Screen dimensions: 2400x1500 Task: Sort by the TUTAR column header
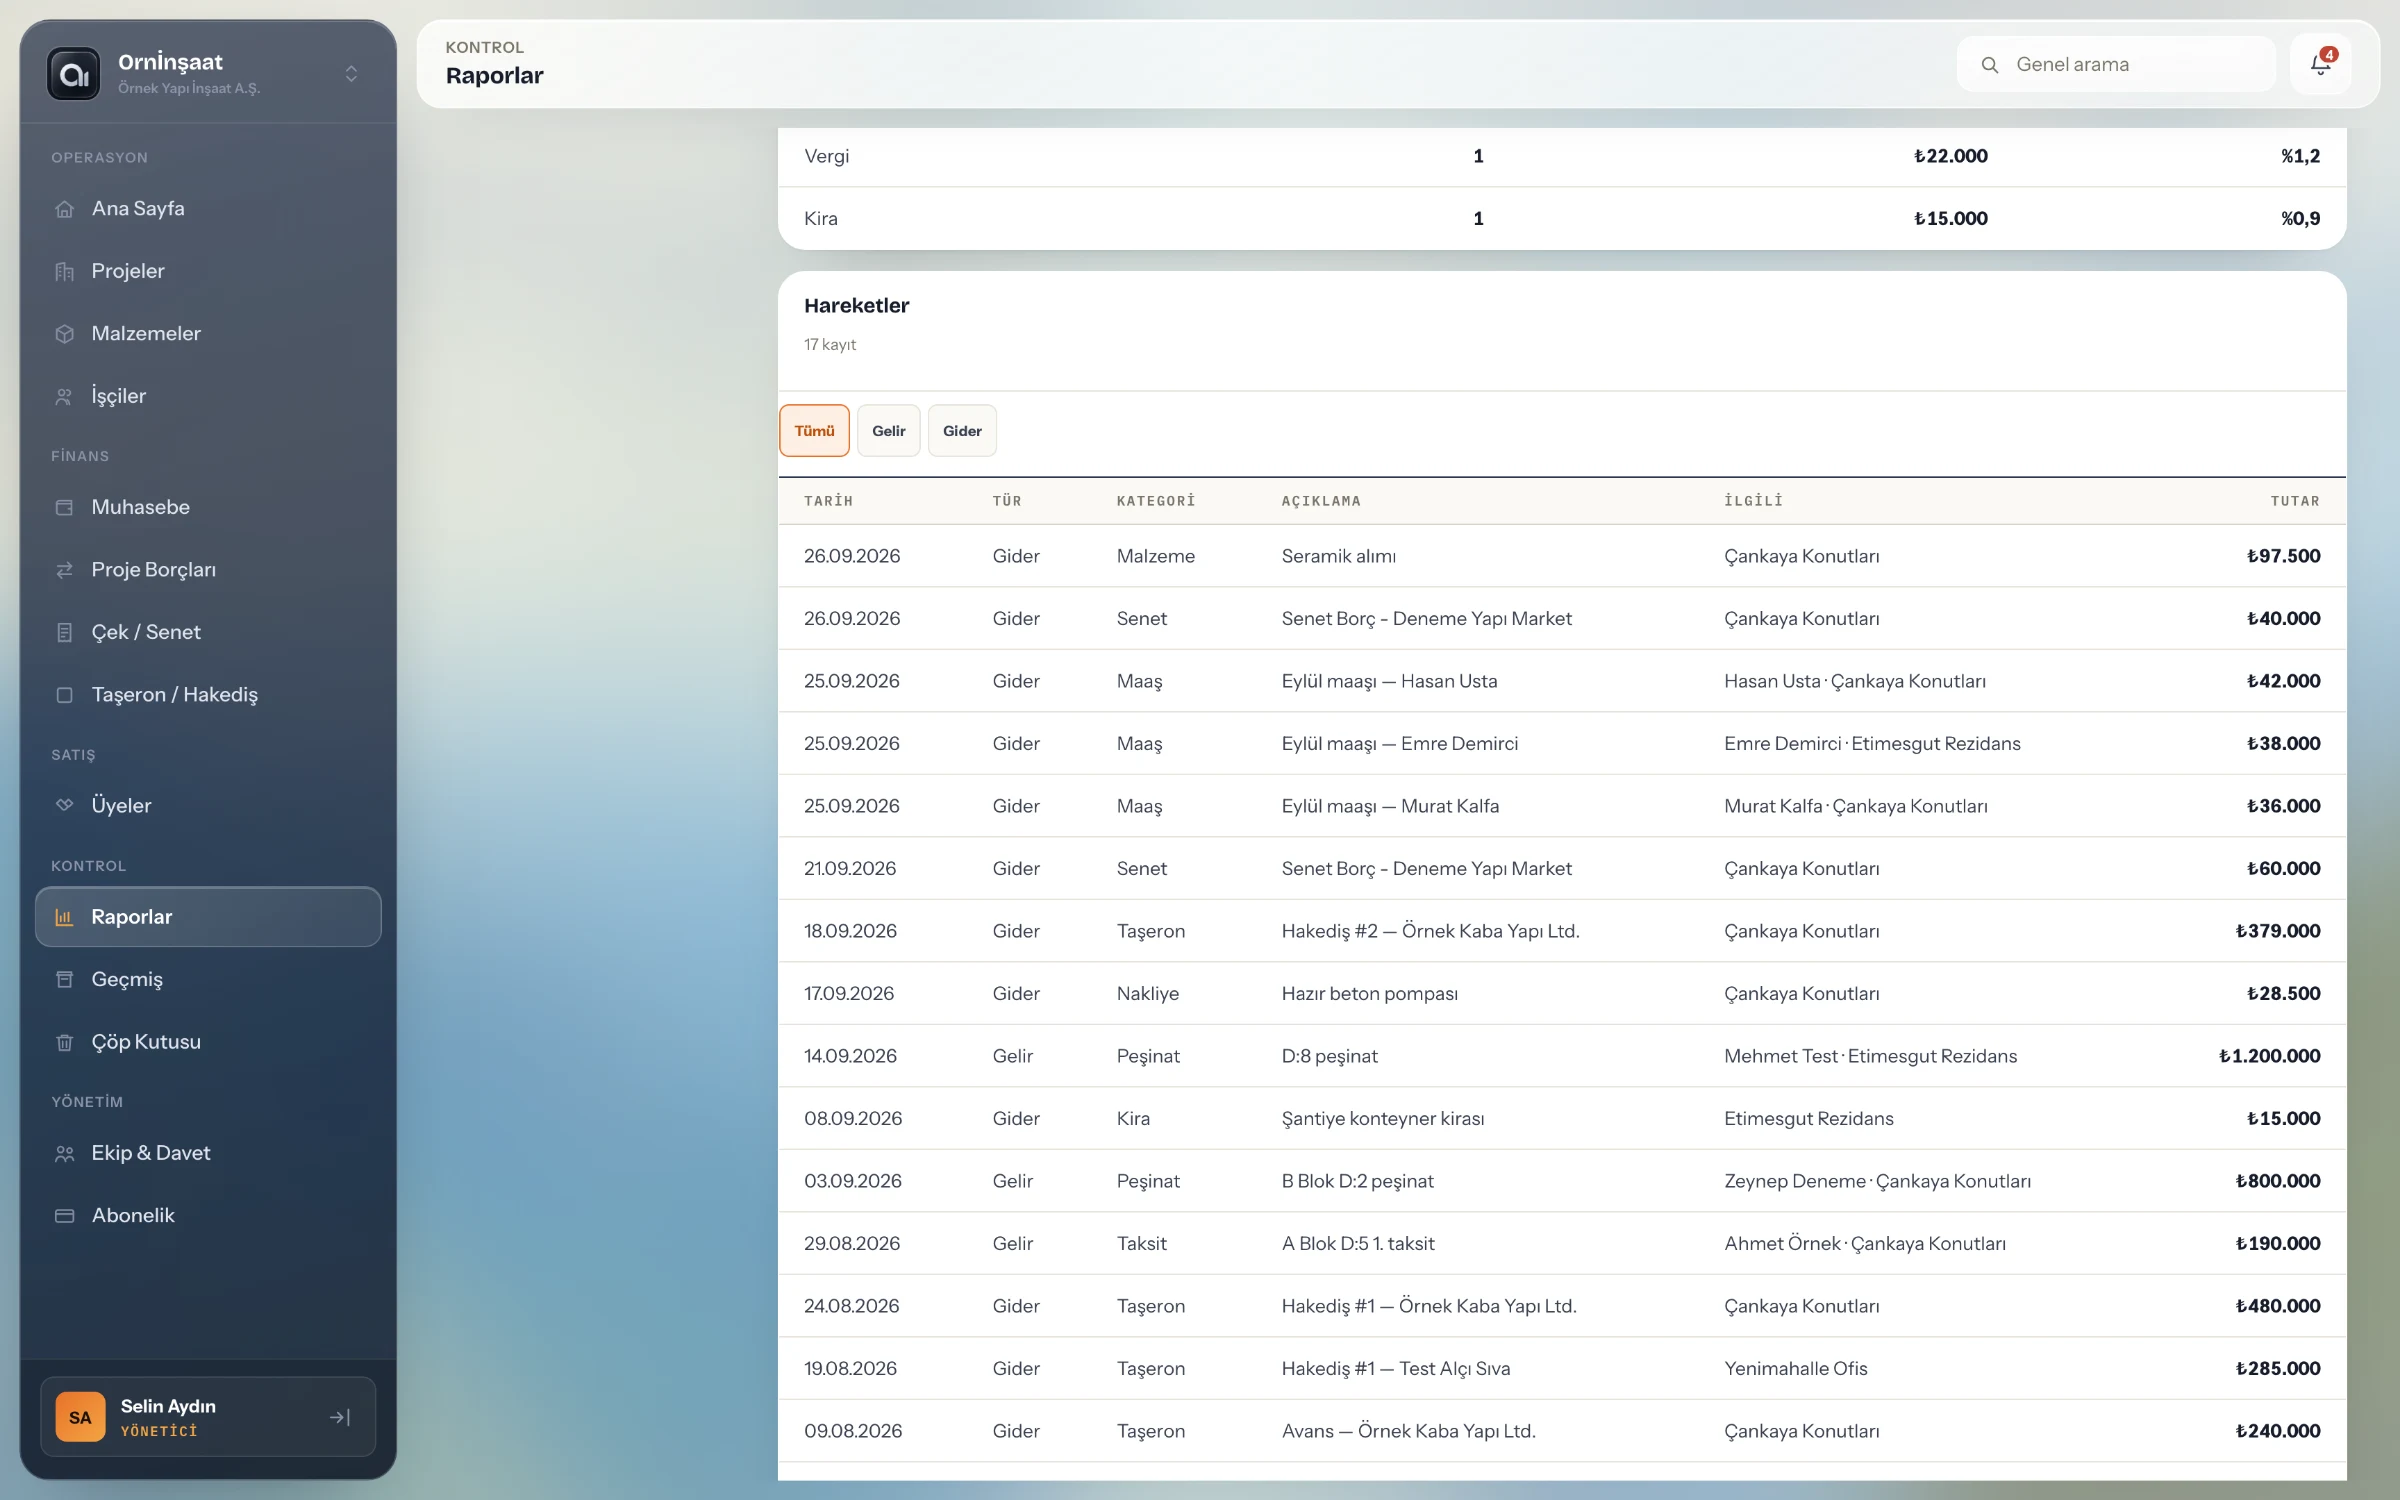(x=2294, y=501)
